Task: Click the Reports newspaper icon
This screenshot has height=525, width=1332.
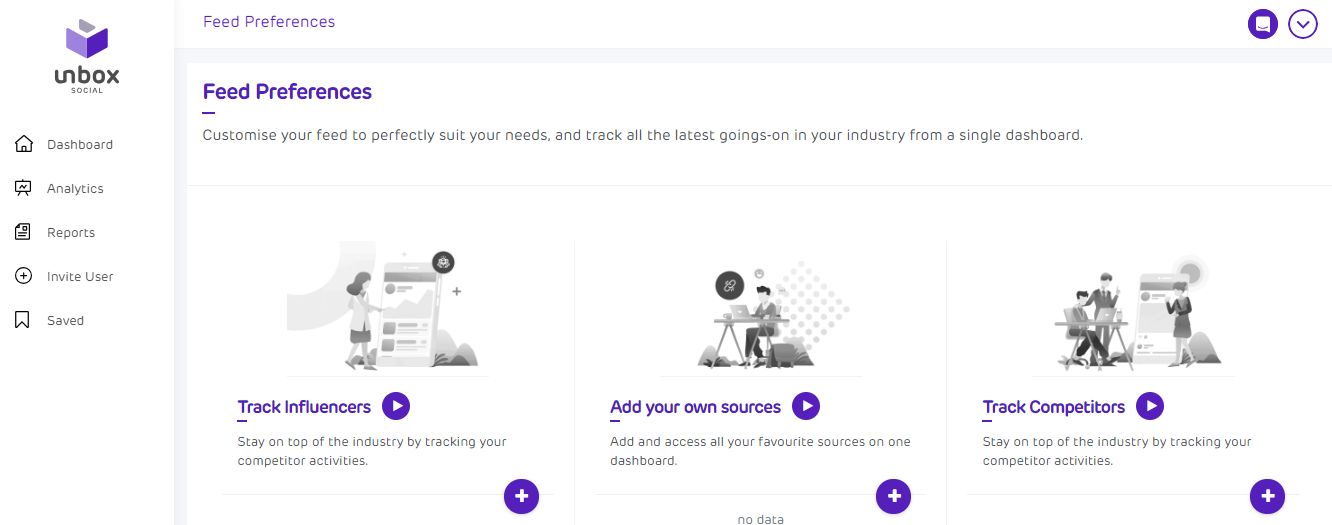Action: [24, 232]
